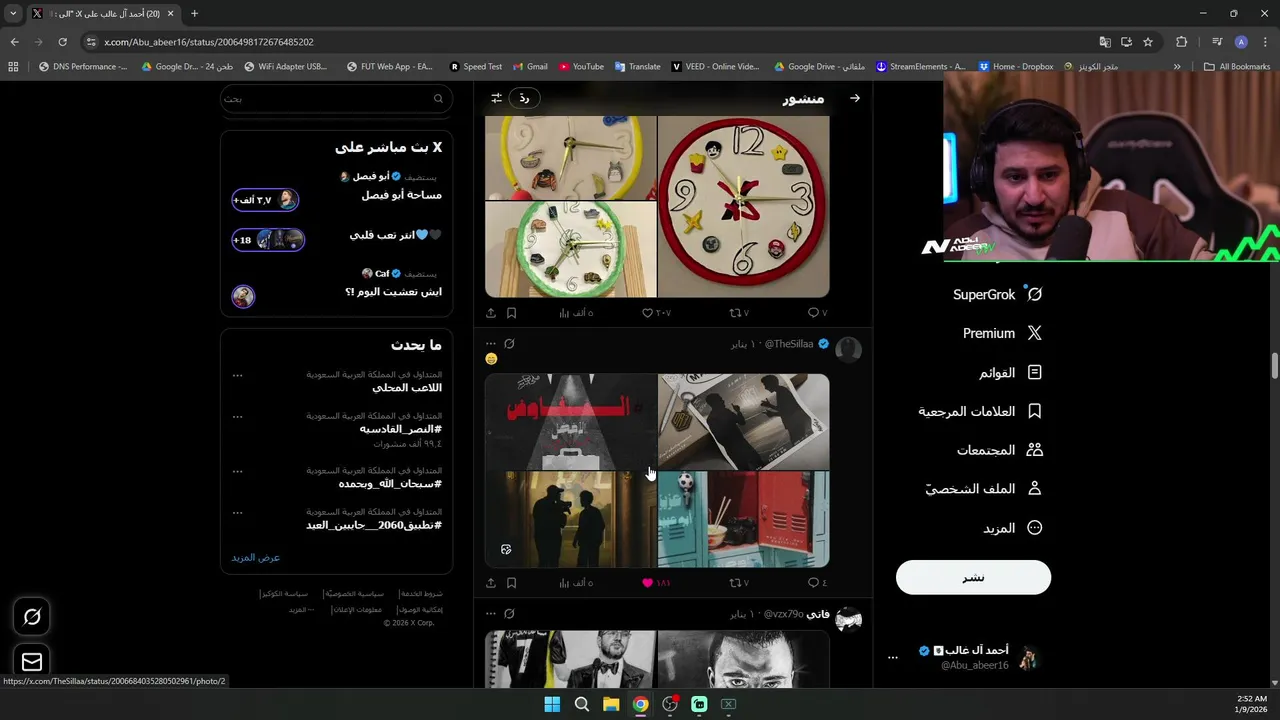Open locker image in TheSillaa post
This screenshot has width=1280, height=720.
pyautogui.click(x=743, y=519)
